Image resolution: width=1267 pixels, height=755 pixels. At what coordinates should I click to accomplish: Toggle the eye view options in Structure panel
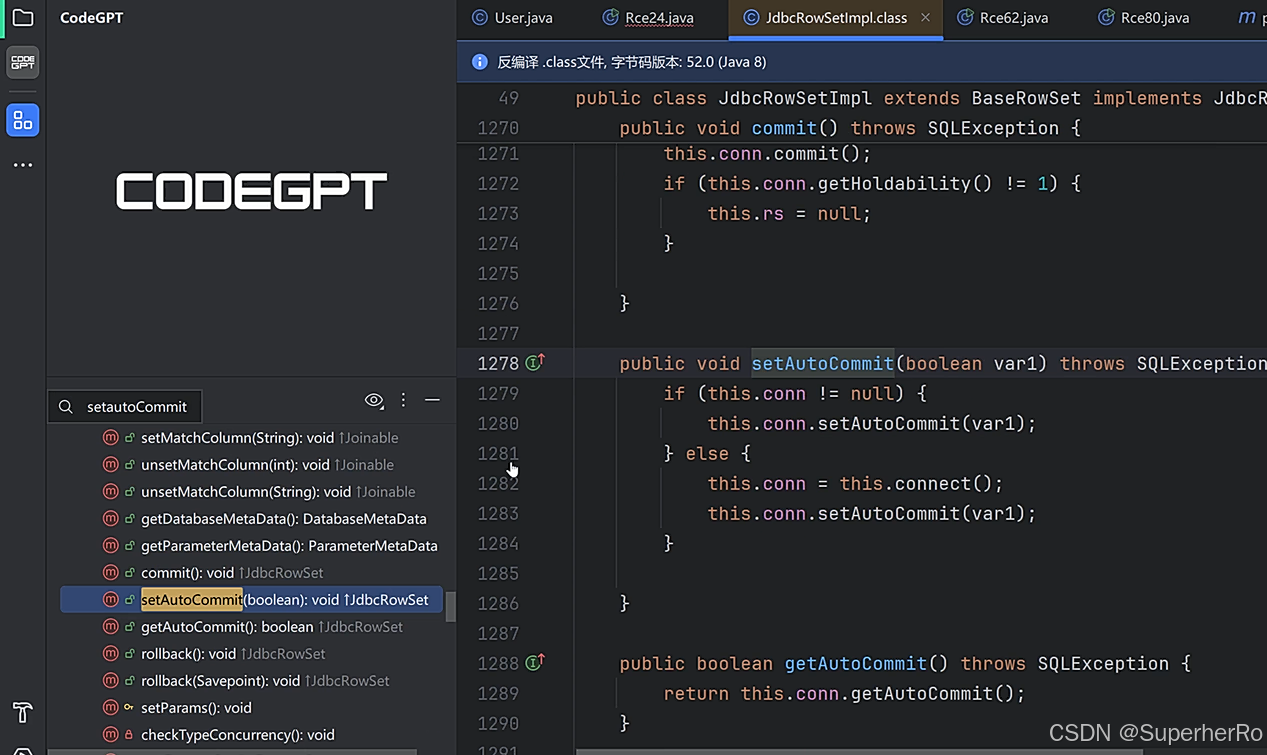374,400
